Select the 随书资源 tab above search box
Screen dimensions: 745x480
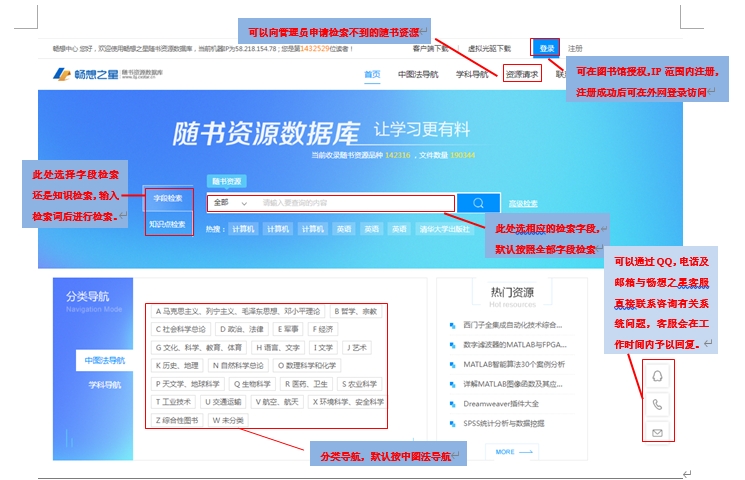[x=227, y=181]
